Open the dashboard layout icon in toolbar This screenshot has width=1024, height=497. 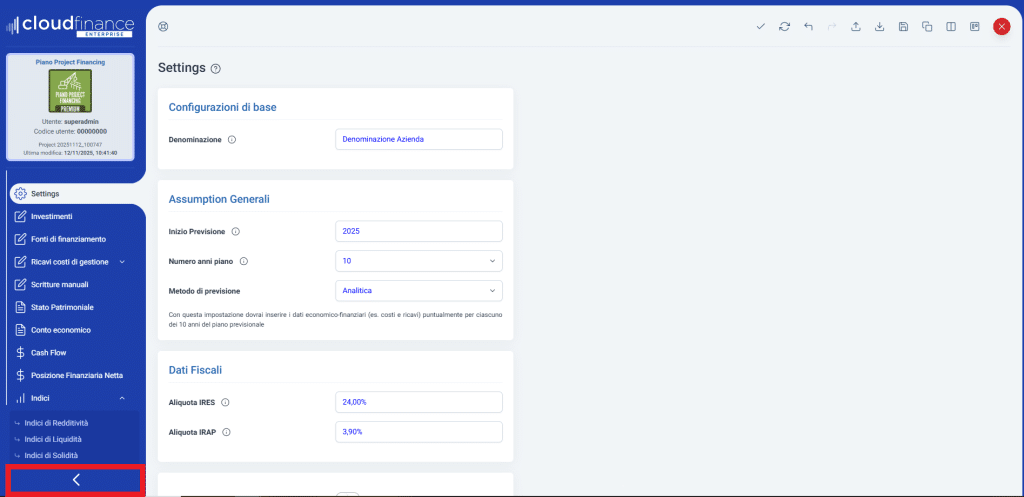click(x=975, y=27)
